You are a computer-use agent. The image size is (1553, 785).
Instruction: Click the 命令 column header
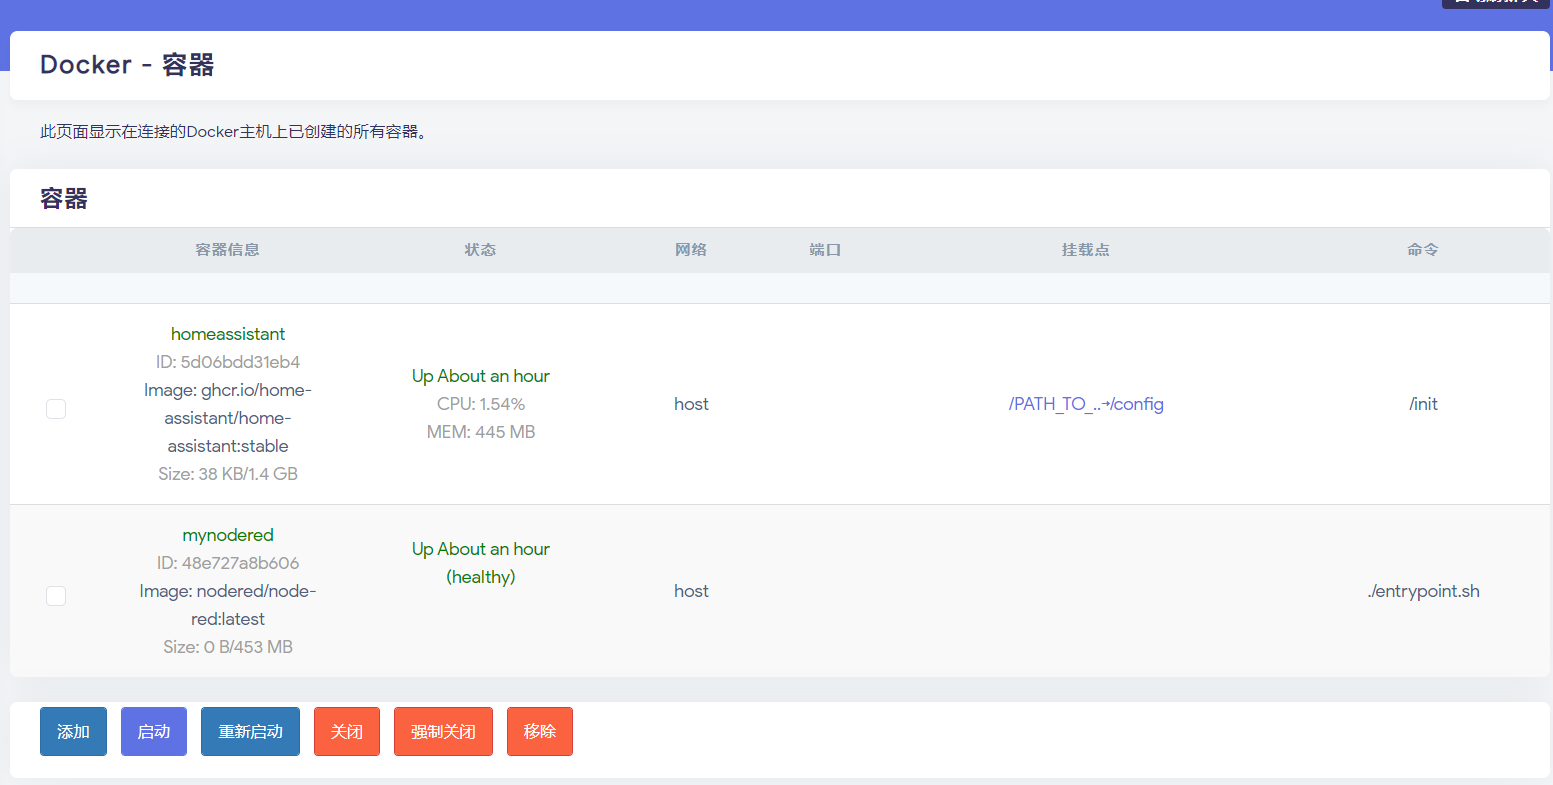1423,249
